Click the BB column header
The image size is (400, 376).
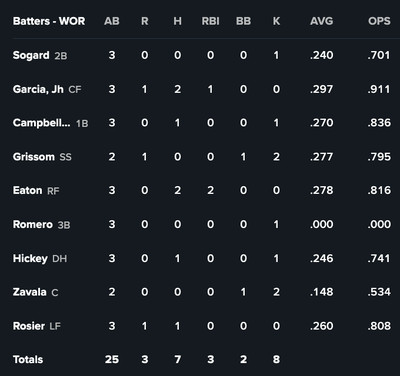[243, 21]
